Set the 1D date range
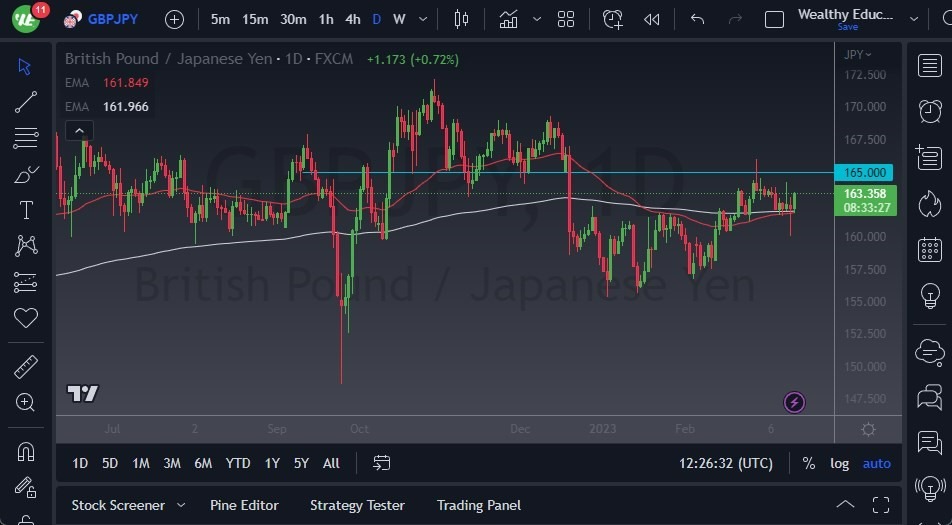 [80, 463]
